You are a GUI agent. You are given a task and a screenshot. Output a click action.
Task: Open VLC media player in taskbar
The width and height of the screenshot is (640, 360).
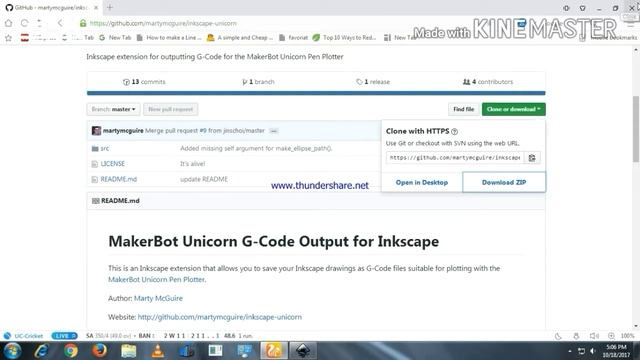[158, 351]
